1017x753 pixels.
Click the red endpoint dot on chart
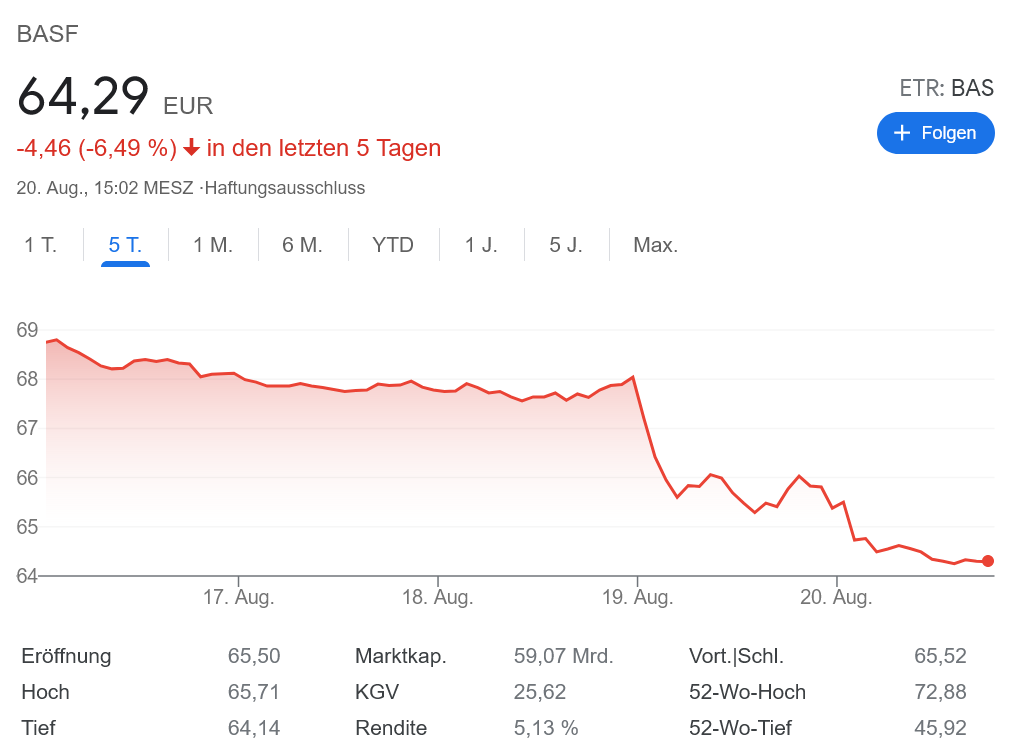(x=988, y=561)
